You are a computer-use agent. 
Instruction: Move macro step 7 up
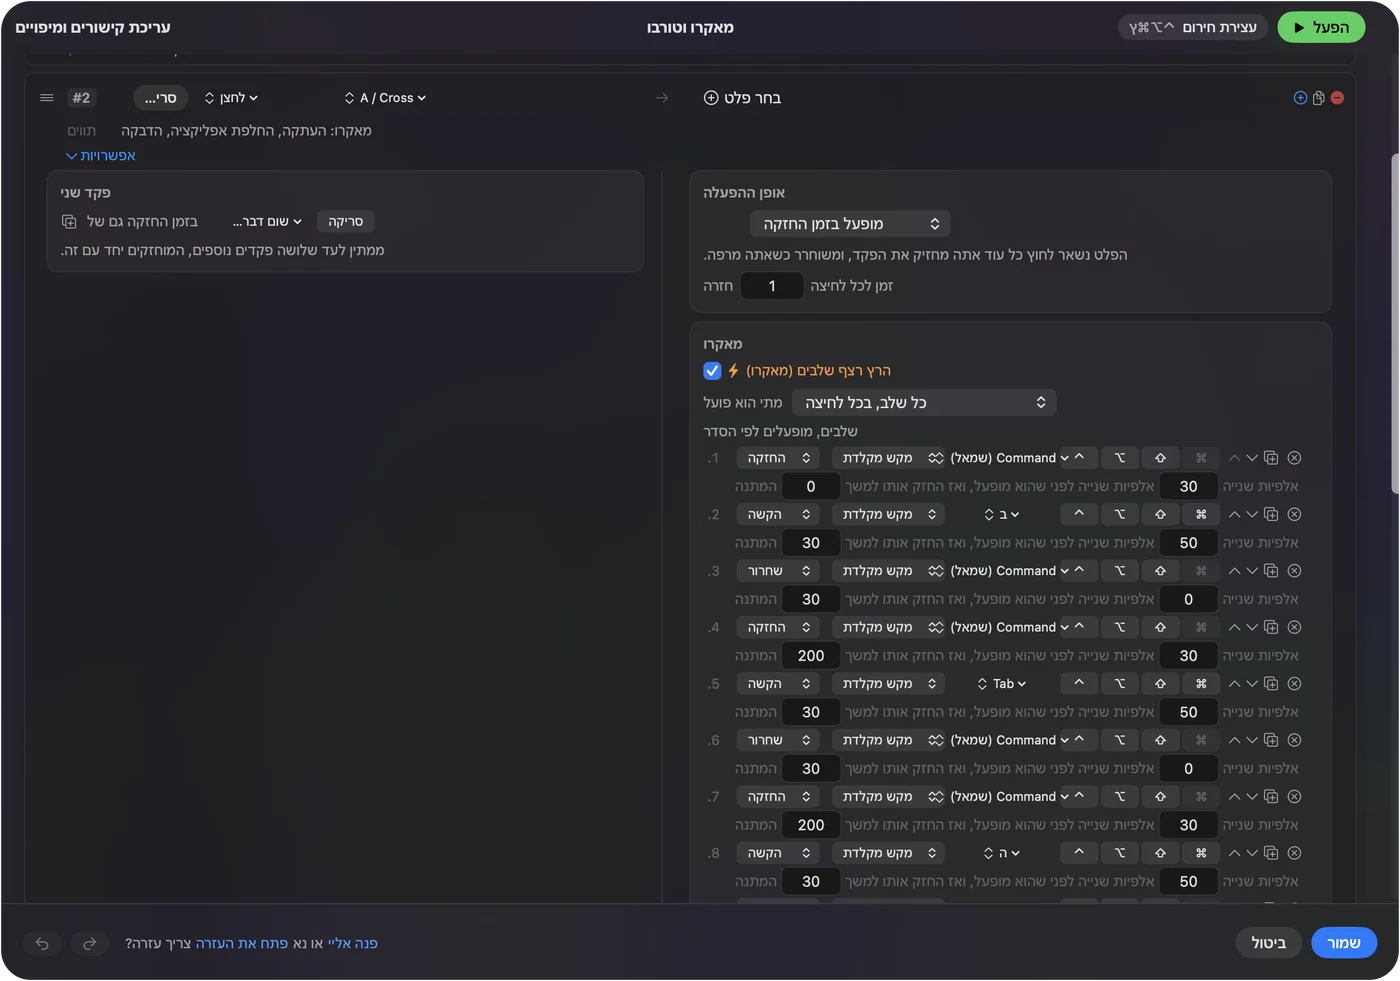tap(1234, 797)
